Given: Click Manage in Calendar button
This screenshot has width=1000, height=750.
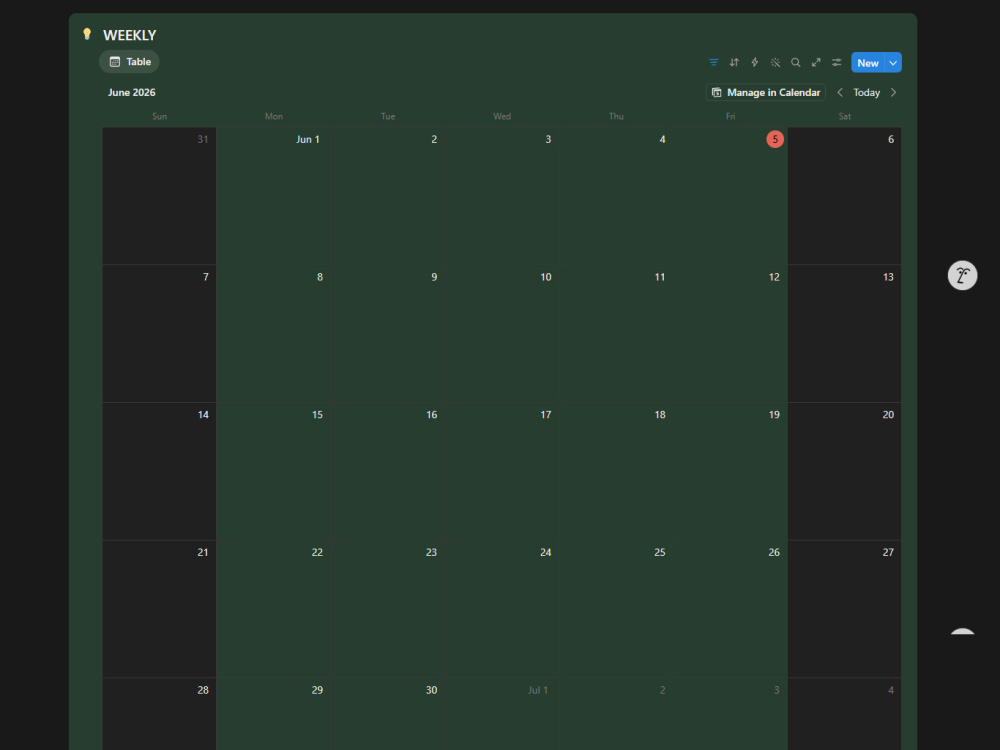Looking at the screenshot, I should [x=765, y=92].
